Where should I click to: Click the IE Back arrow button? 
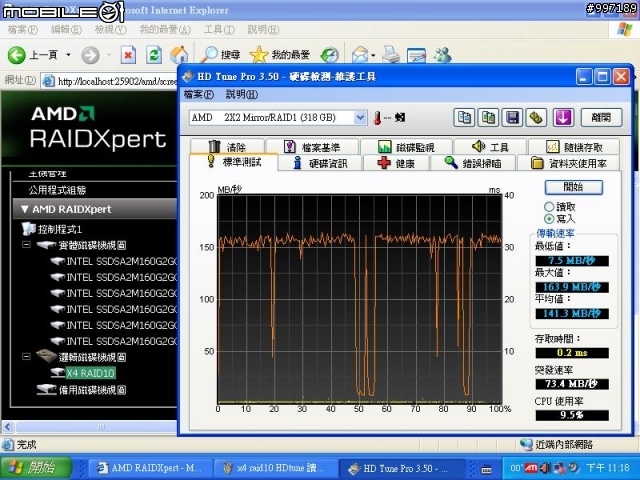coord(16,55)
